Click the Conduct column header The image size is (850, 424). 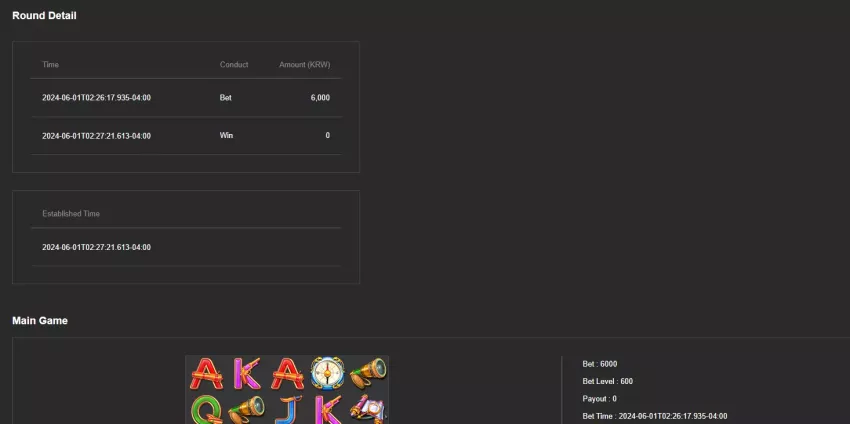click(x=234, y=65)
